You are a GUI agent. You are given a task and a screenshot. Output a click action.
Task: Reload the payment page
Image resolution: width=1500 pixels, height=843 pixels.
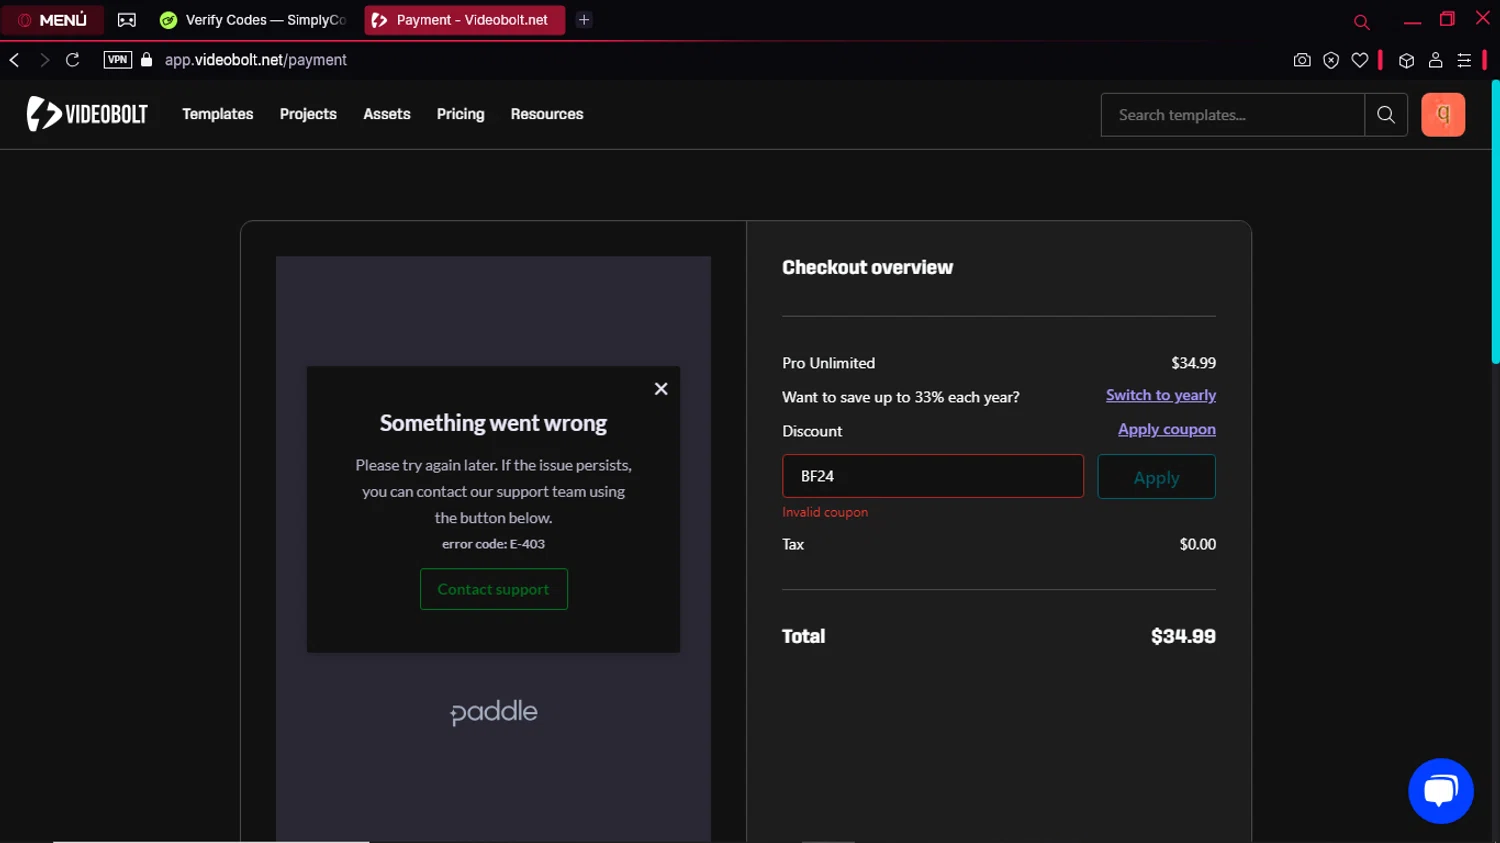coord(73,60)
